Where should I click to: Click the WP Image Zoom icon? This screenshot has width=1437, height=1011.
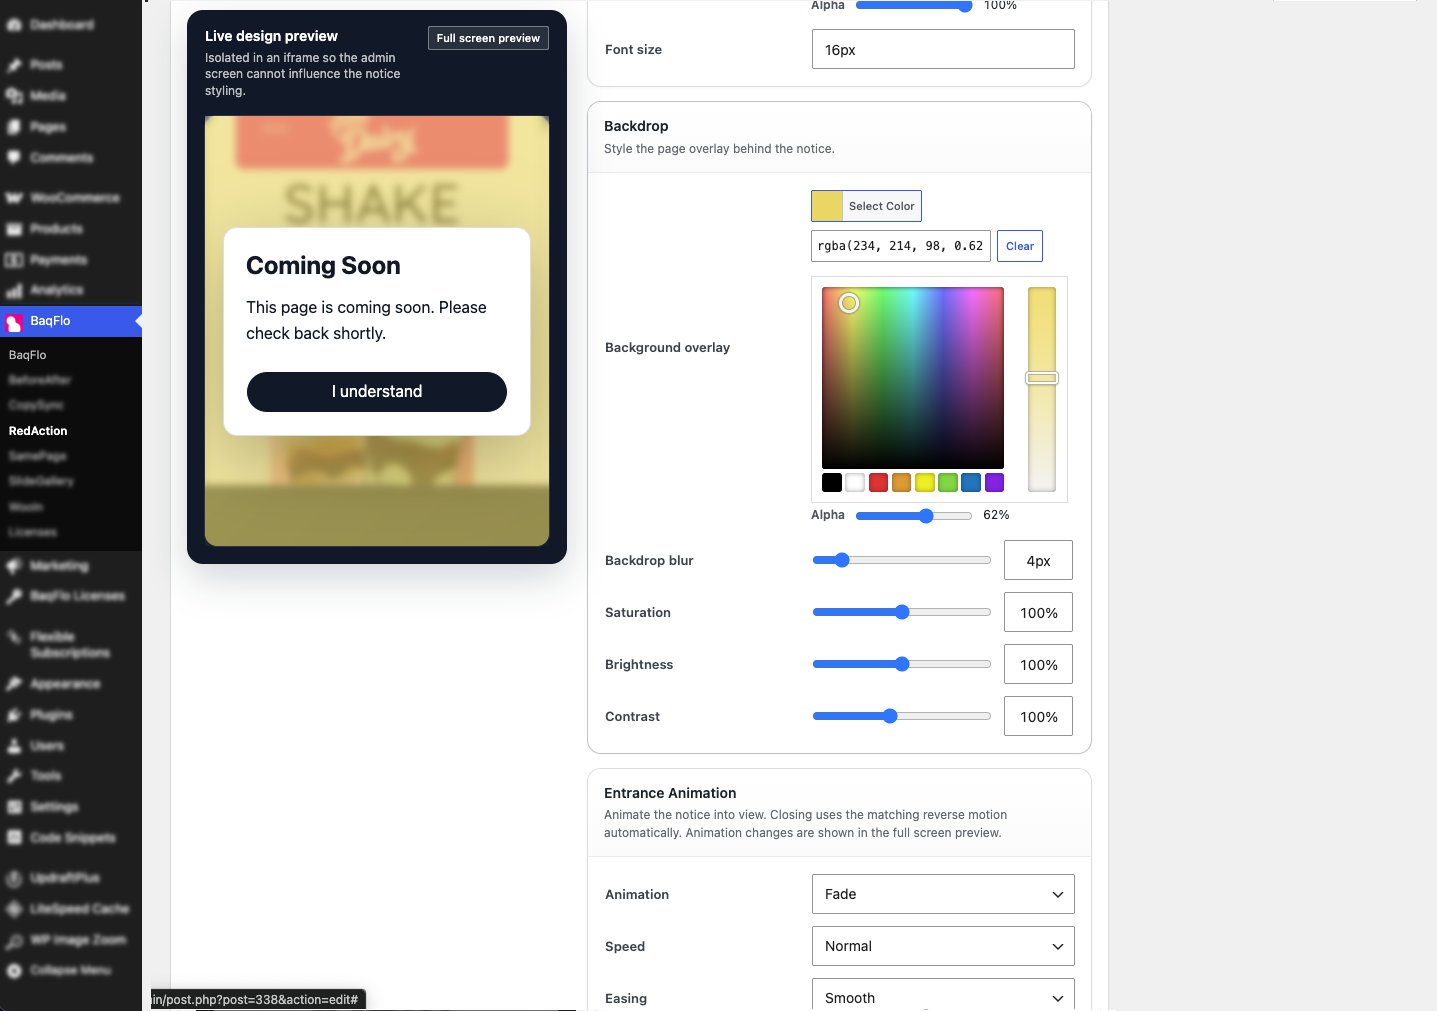coord(14,940)
